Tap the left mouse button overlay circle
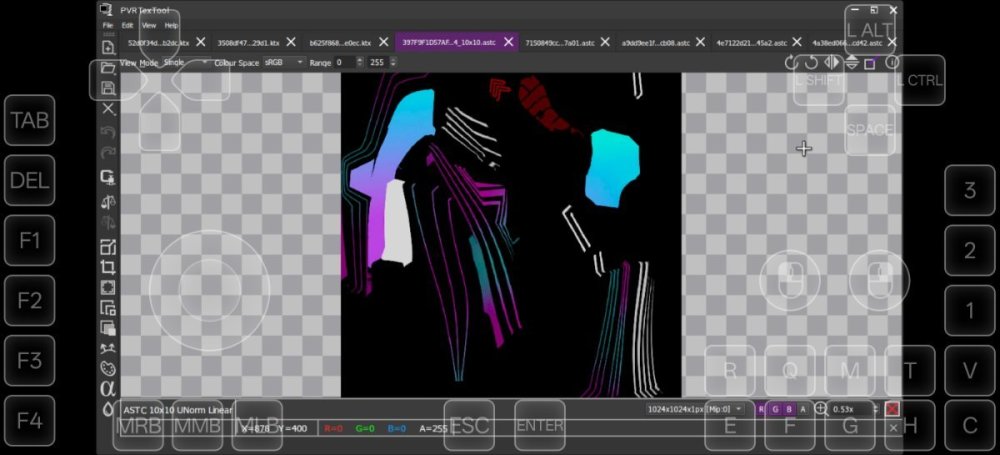The height and width of the screenshot is (455, 1000). [790, 280]
